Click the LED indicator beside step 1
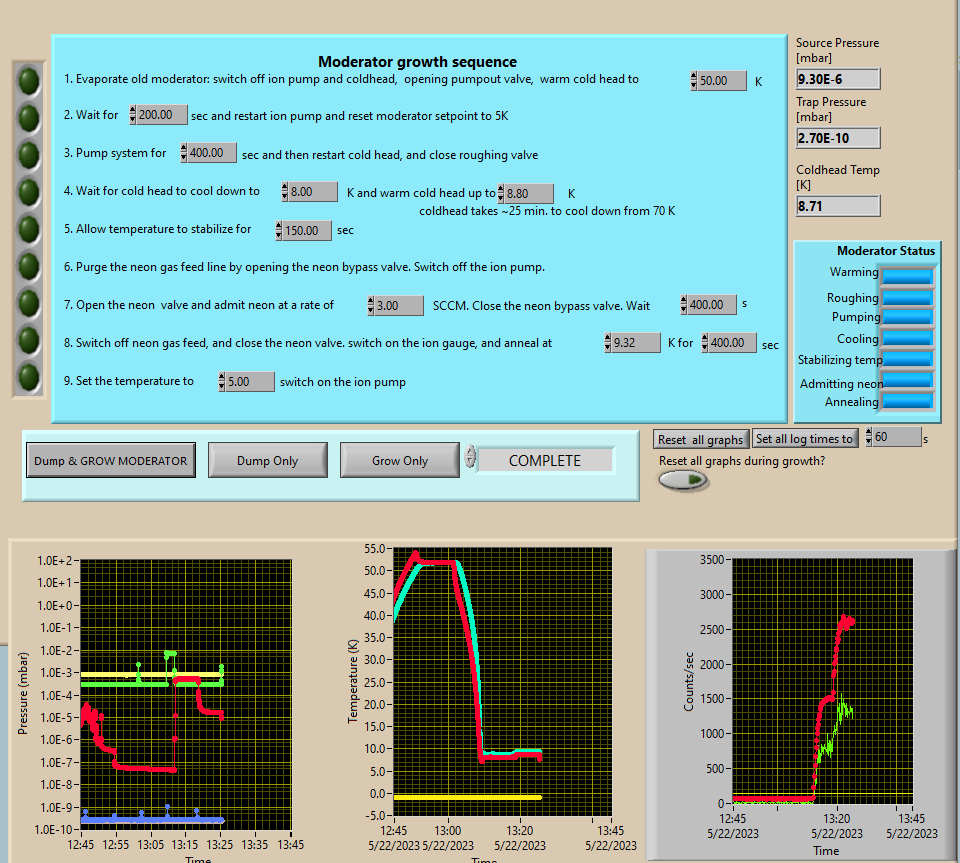 pos(29,79)
